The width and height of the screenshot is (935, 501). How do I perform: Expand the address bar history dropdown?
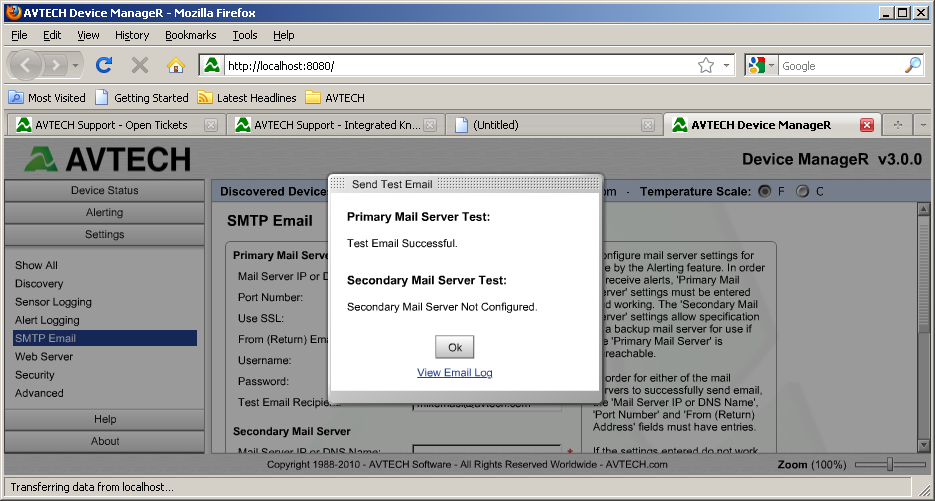pos(726,65)
